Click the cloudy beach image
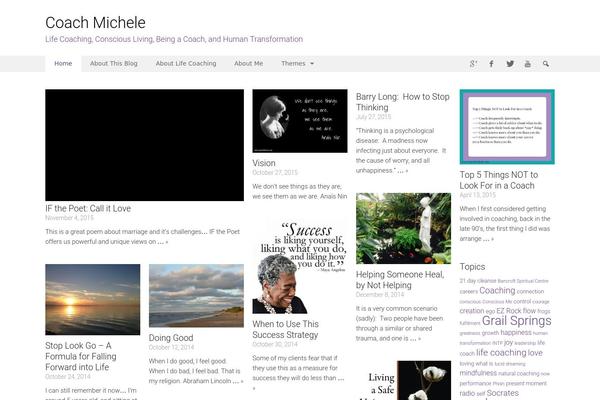 click(196, 296)
